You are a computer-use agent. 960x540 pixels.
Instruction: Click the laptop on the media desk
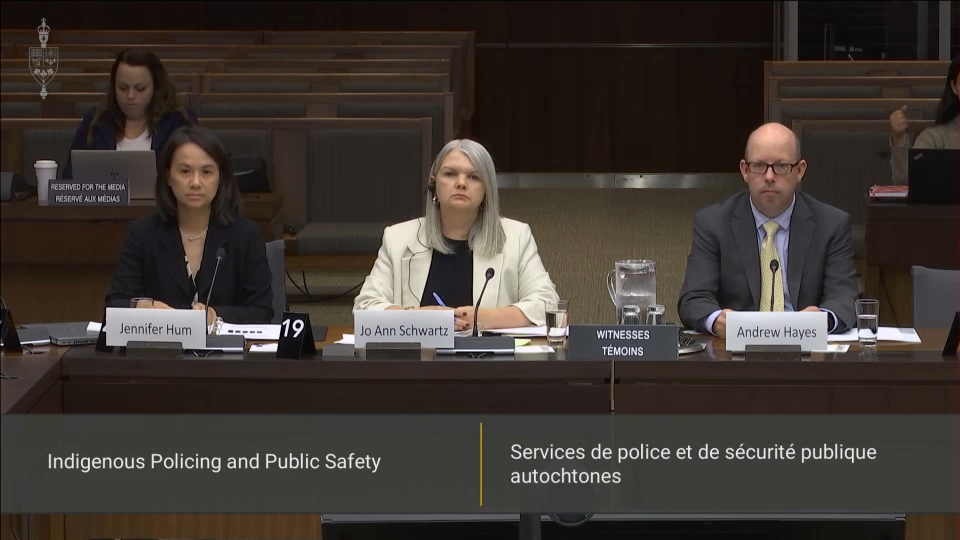[x=113, y=173]
